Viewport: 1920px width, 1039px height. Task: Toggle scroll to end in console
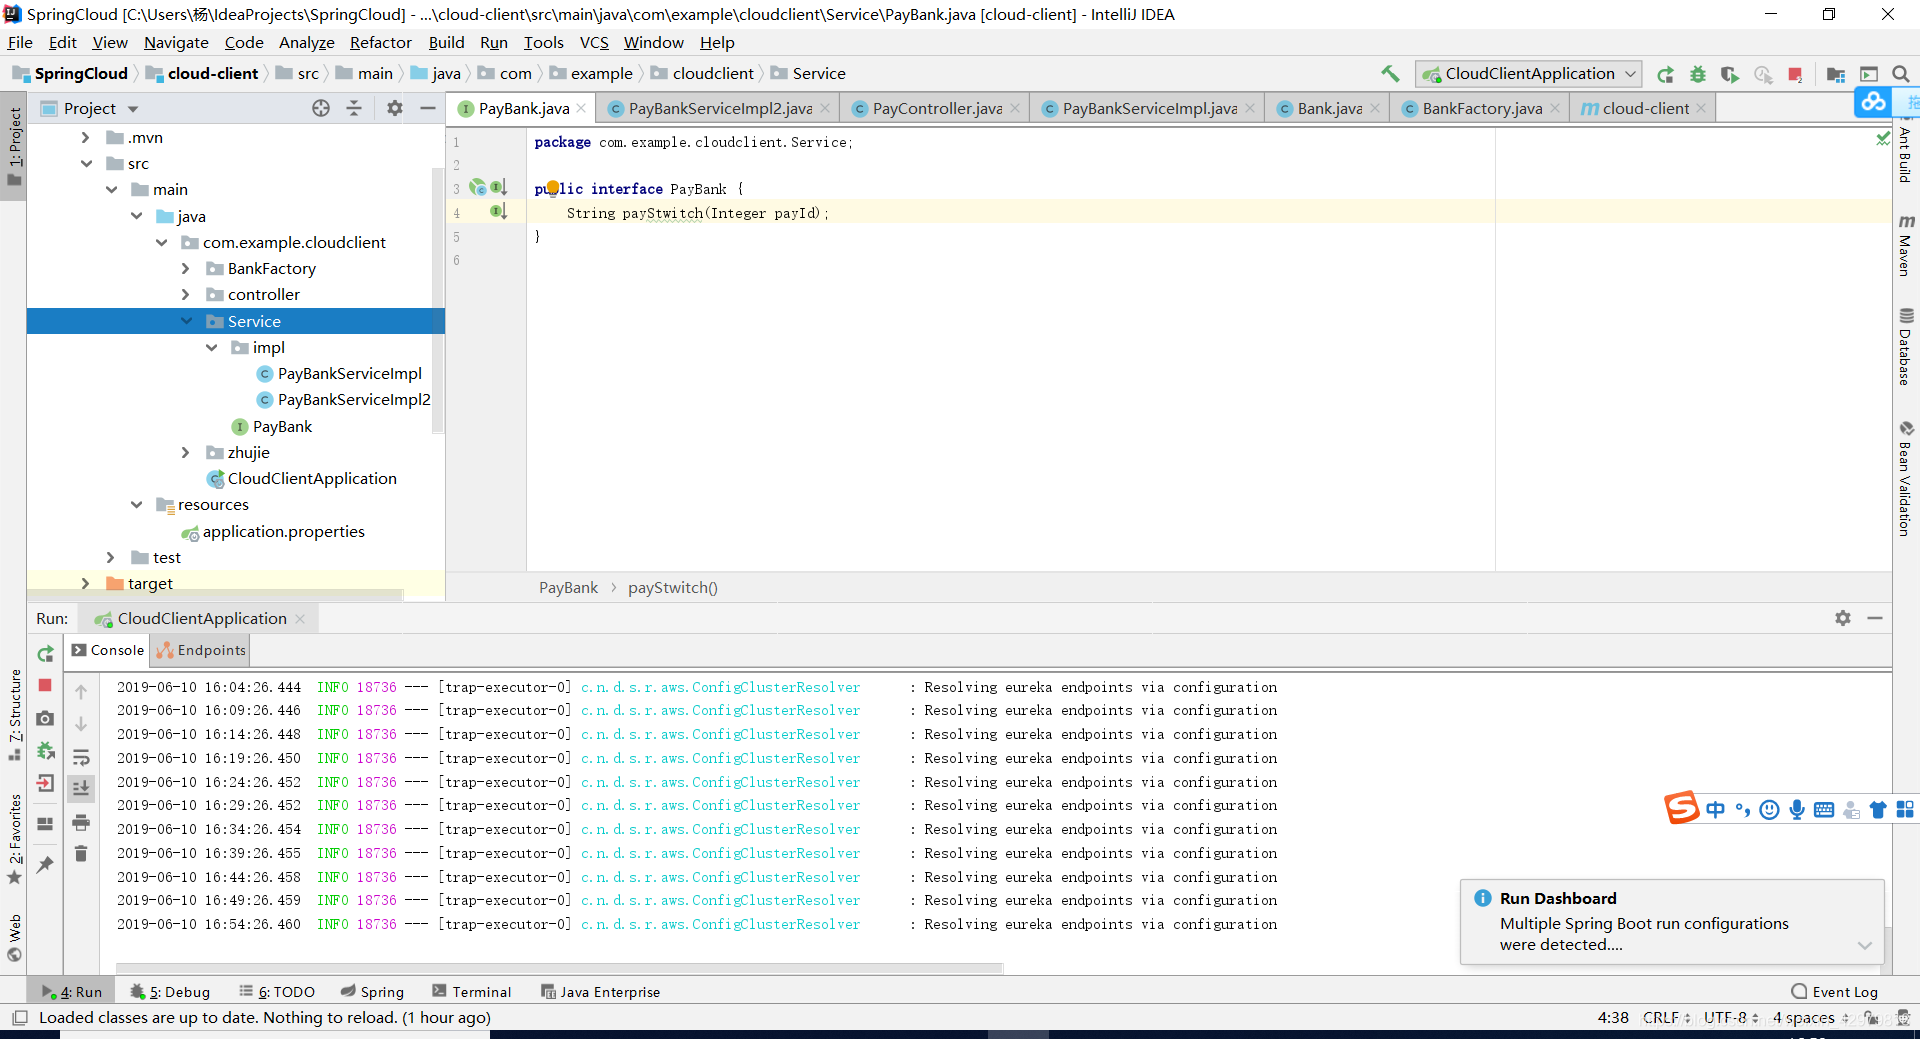(x=81, y=788)
